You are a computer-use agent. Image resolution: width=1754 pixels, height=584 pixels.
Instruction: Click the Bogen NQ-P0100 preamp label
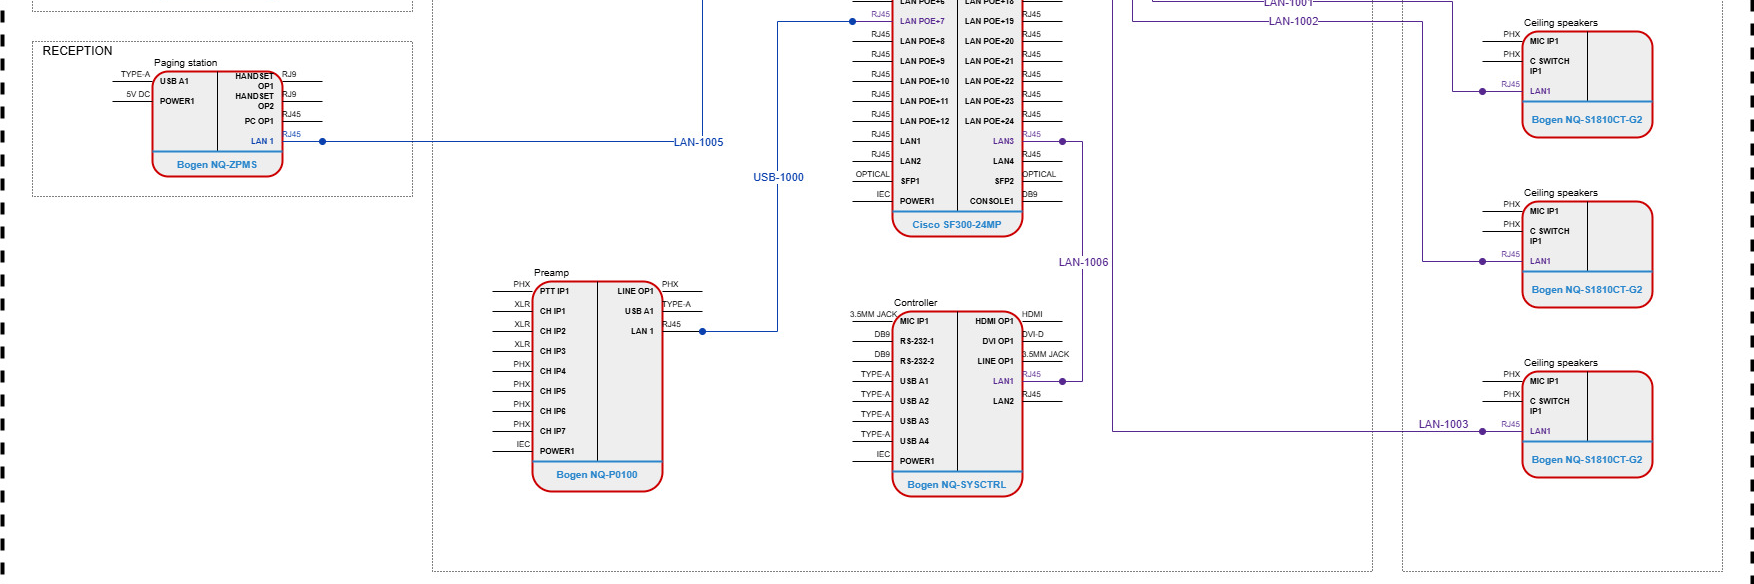[597, 475]
